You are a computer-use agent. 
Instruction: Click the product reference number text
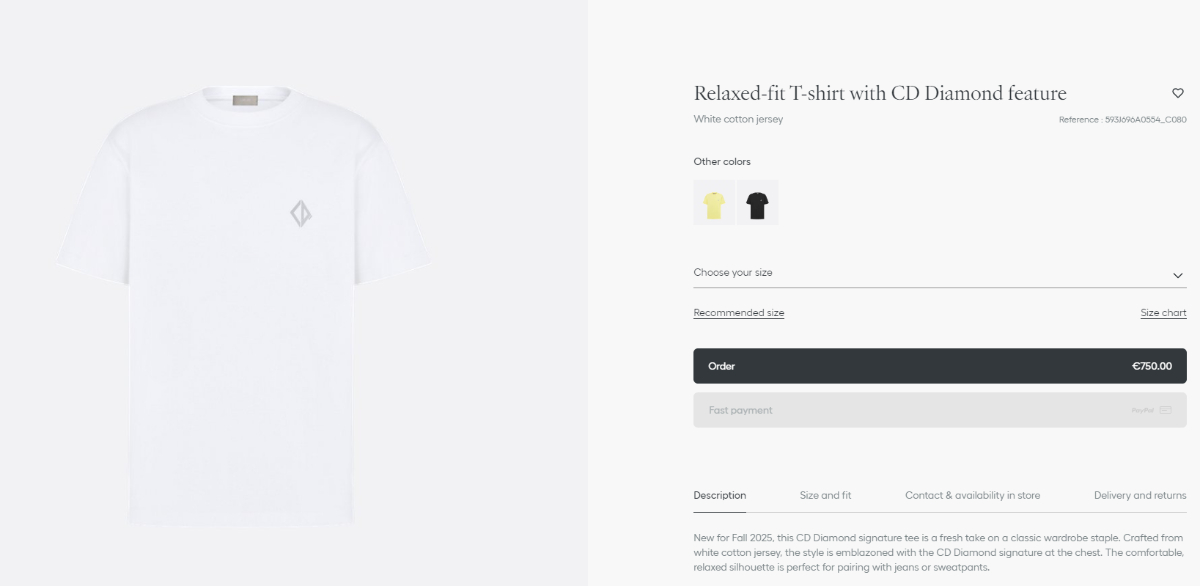1122,120
